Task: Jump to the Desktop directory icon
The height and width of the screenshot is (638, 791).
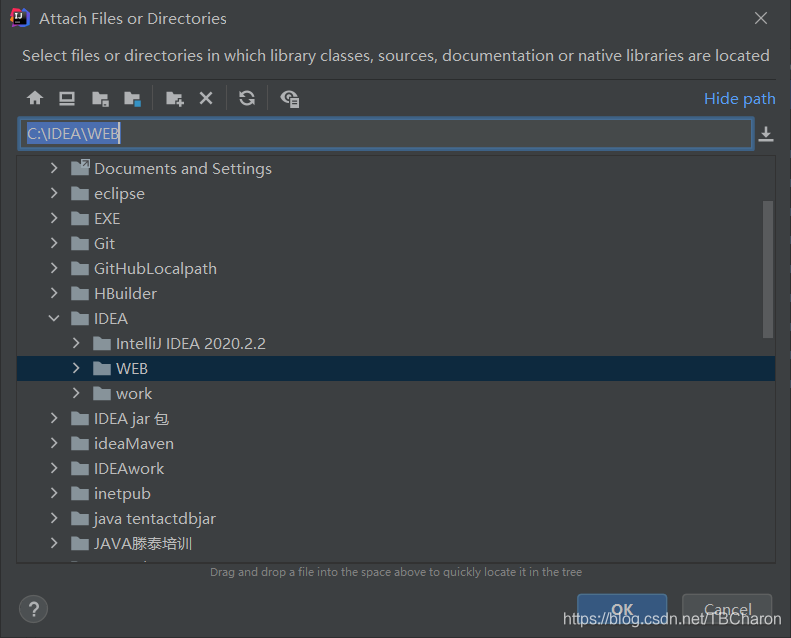Action: (67, 98)
